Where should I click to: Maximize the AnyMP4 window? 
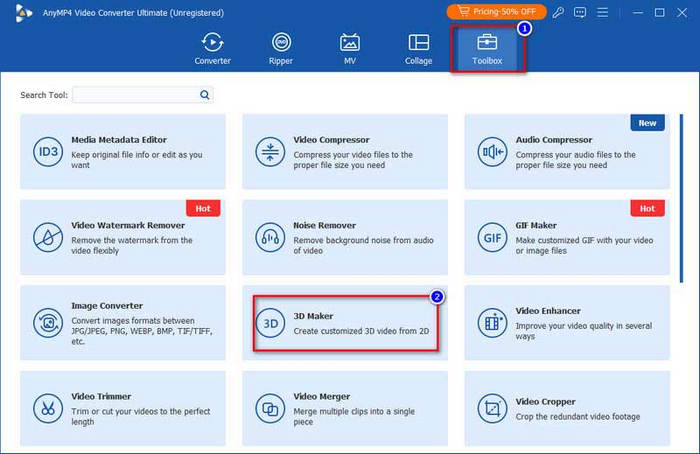(659, 12)
